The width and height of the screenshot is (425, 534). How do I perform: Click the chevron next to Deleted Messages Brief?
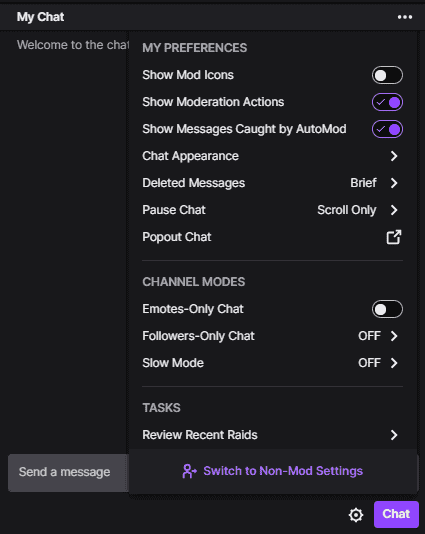[x=394, y=183]
